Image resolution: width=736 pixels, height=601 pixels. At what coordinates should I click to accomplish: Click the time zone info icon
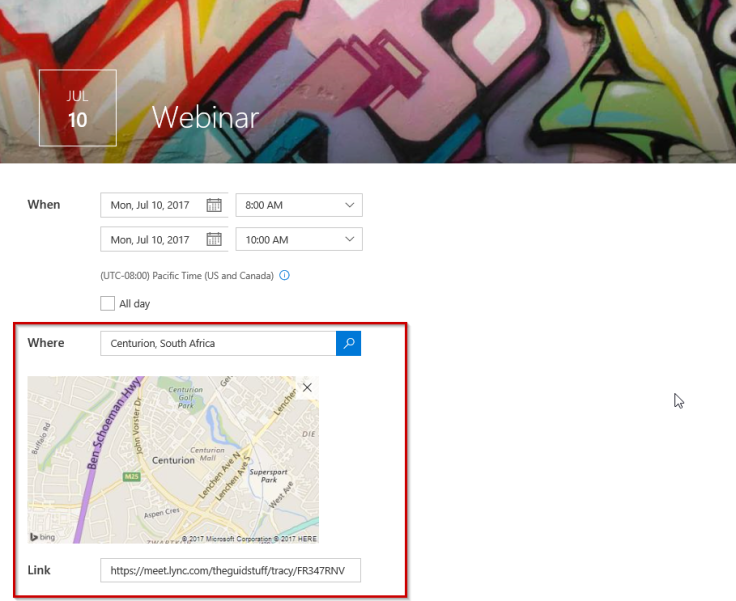click(x=284, y=276)
